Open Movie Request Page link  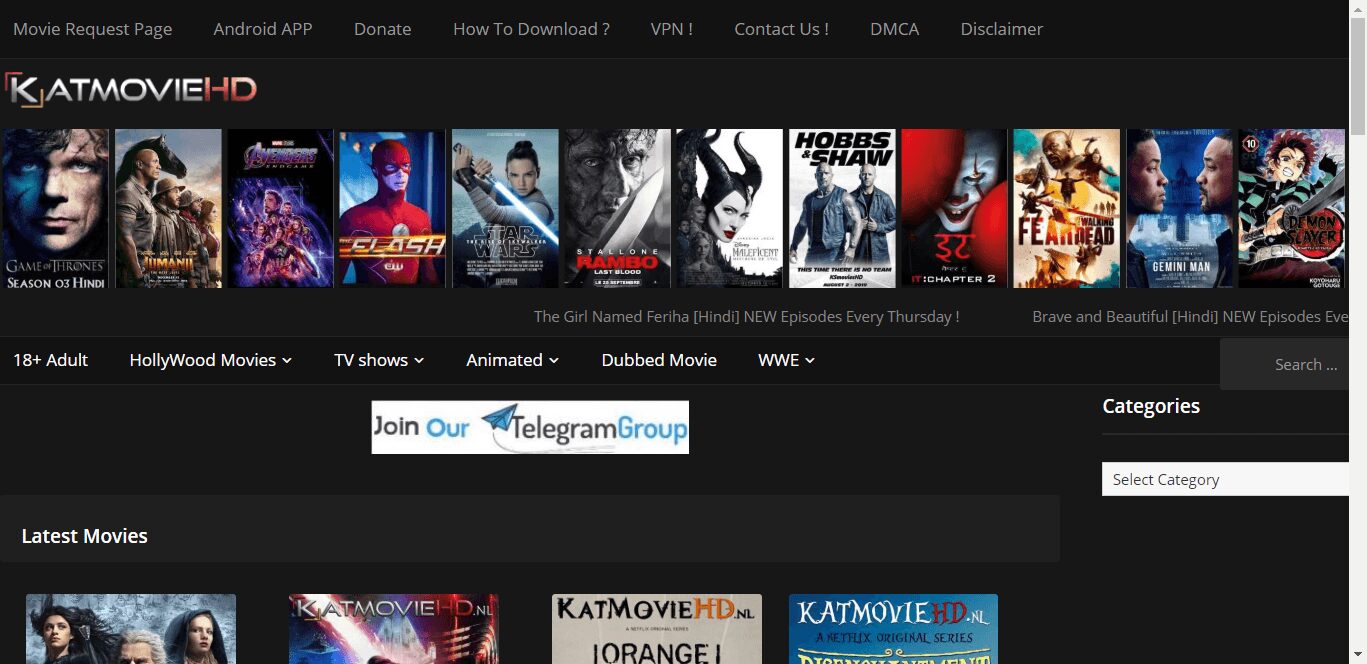coord(92,29)
